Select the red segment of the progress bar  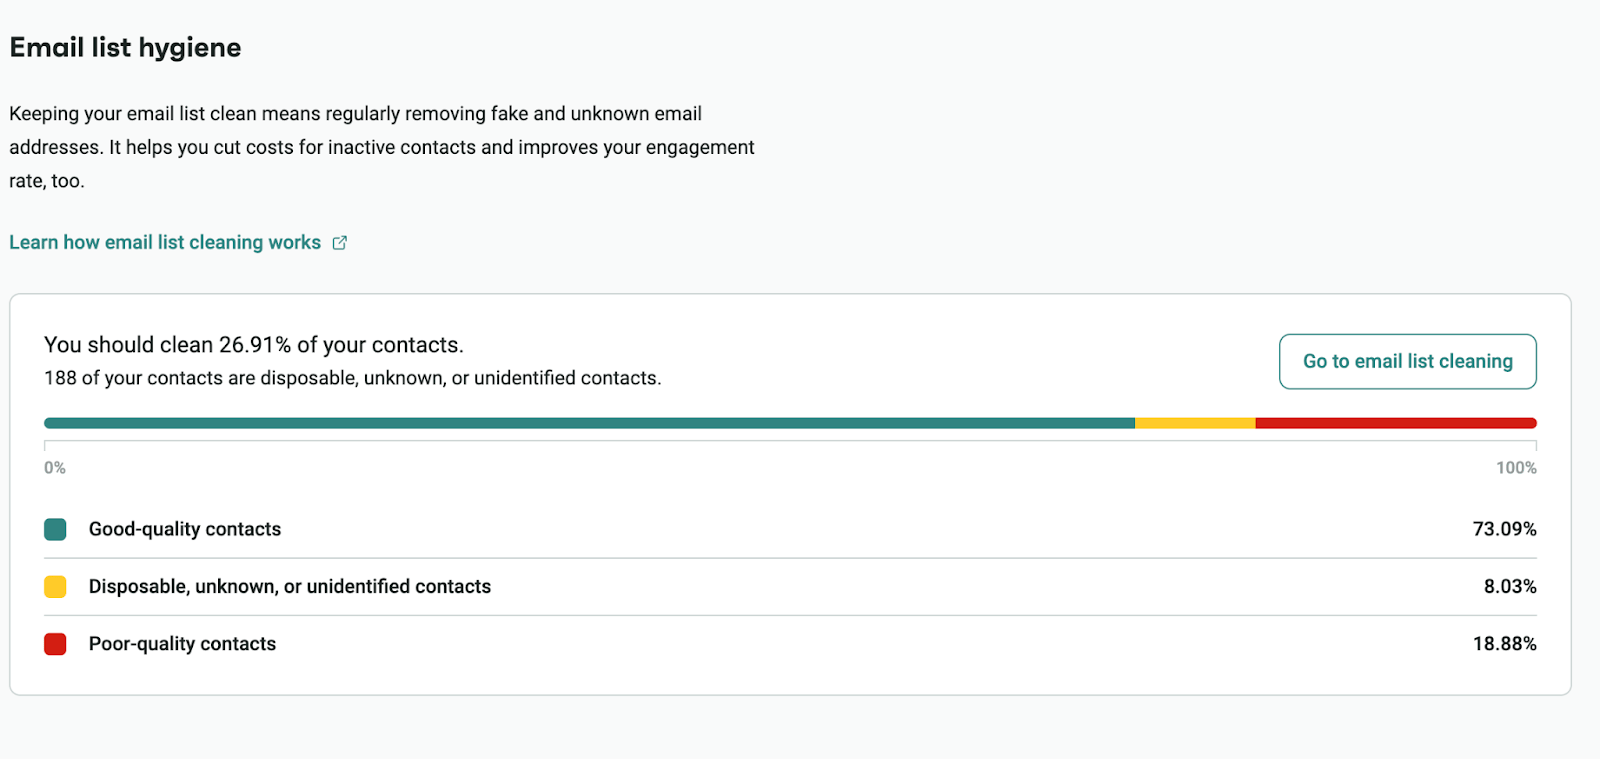click(x=1395, y=423)
